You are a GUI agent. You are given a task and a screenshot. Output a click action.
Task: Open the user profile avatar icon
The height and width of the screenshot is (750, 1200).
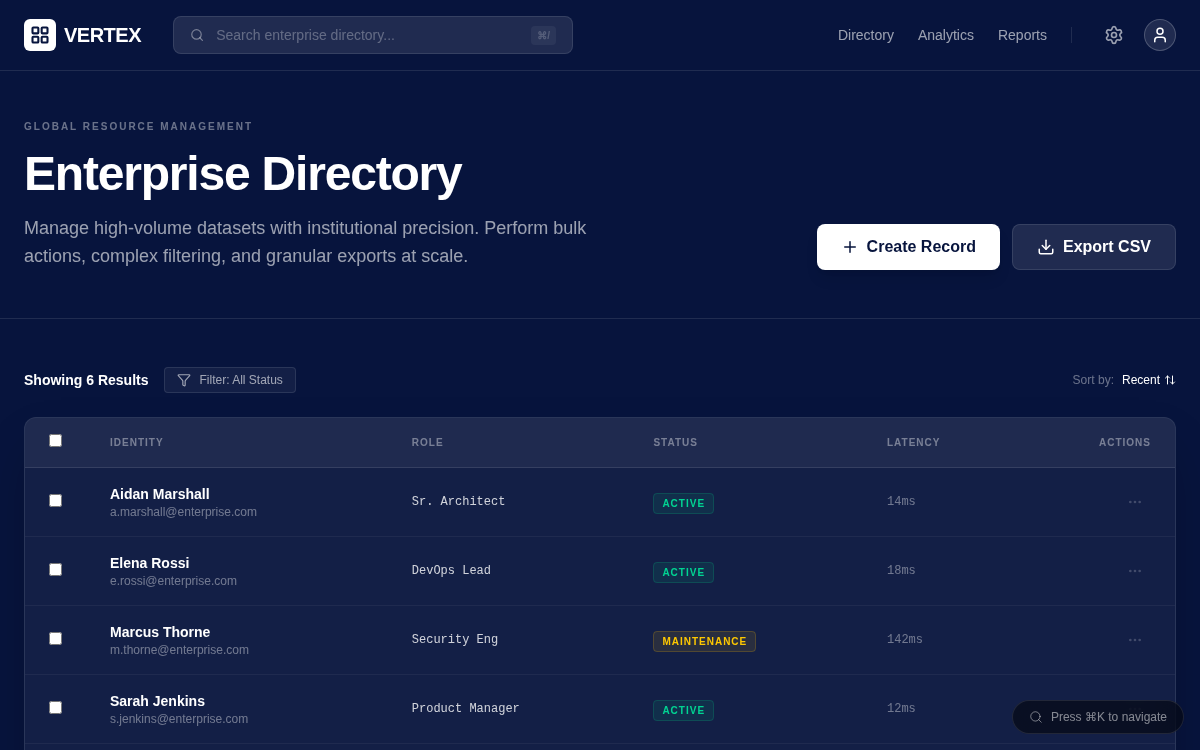(x=1160, y=35)
